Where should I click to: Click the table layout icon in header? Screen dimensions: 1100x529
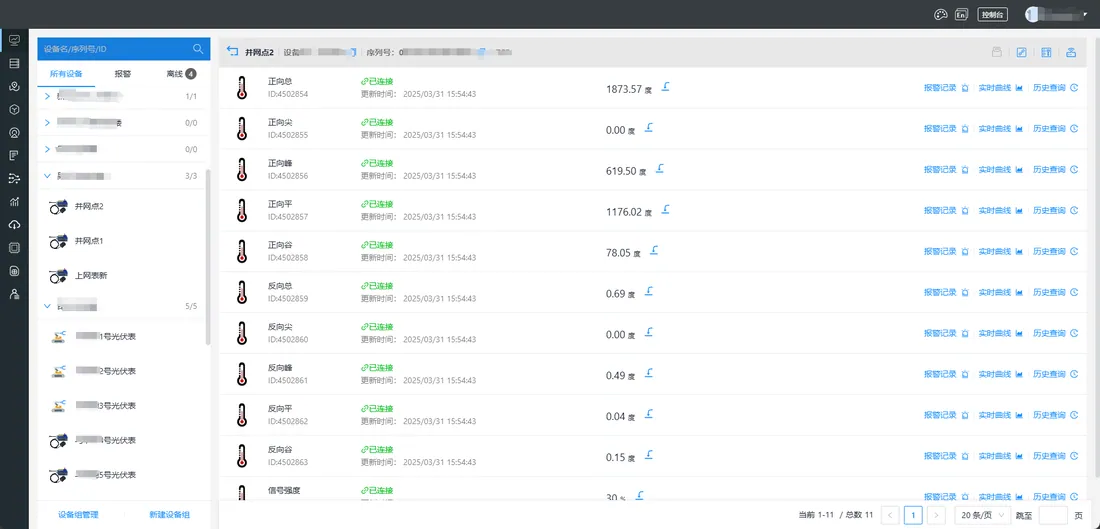pos(1046,53)
